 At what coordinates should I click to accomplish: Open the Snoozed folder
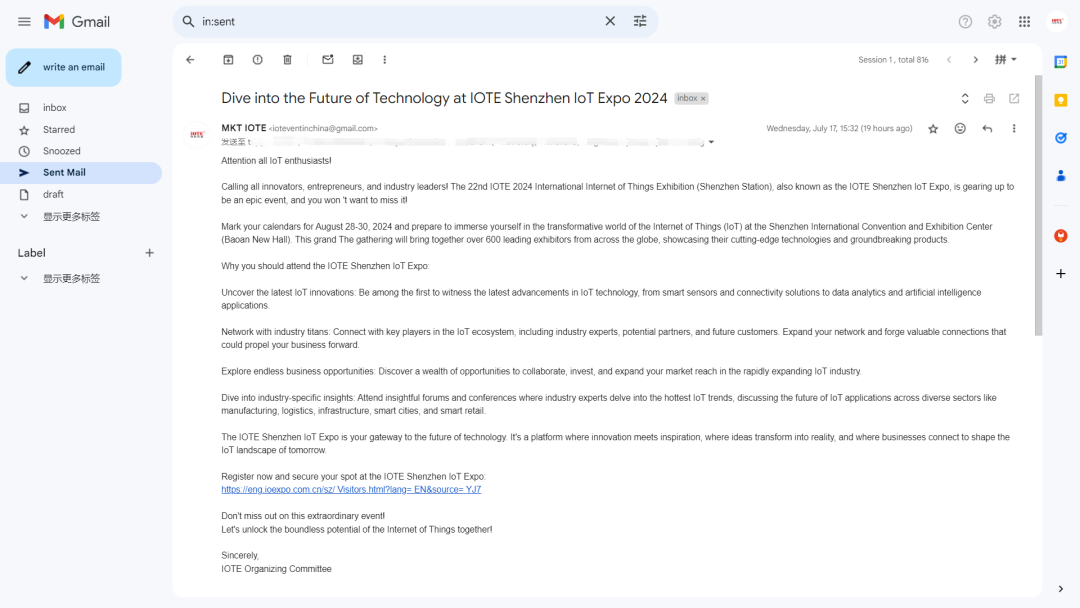click(x=61, y=151)
